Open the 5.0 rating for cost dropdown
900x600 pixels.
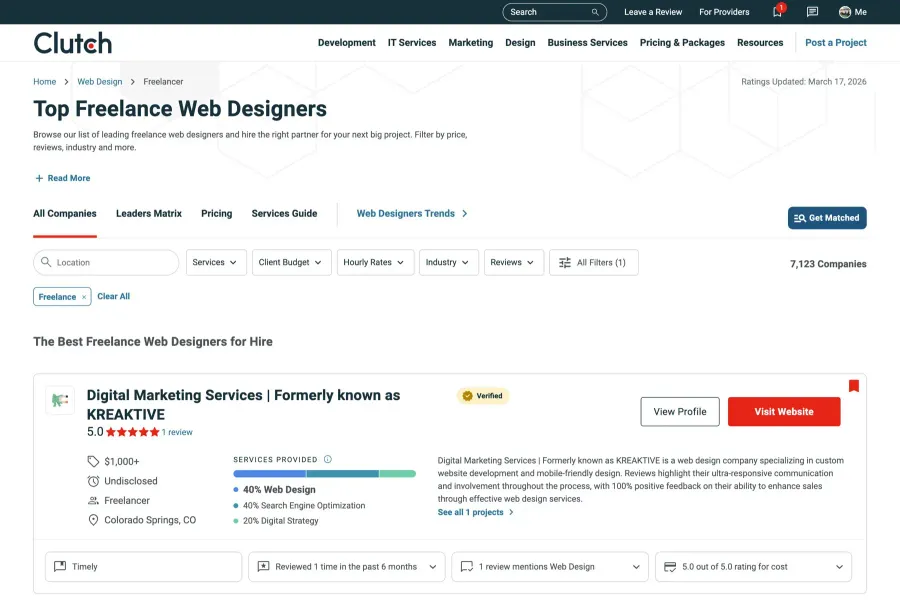(753, 566)
